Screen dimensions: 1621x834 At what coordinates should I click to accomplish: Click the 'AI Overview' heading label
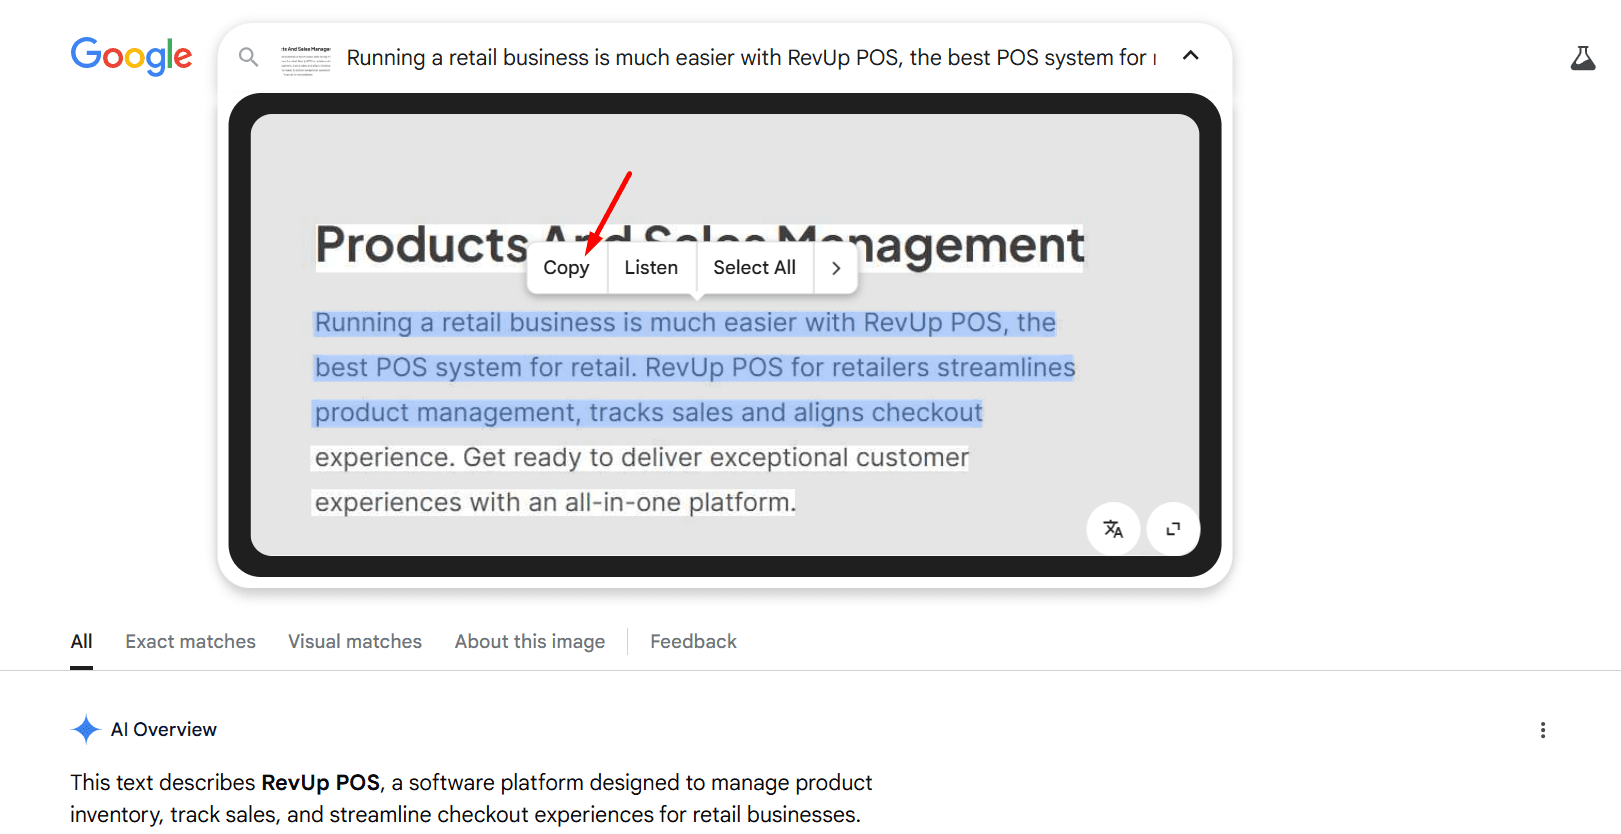[x=164, y=730]
